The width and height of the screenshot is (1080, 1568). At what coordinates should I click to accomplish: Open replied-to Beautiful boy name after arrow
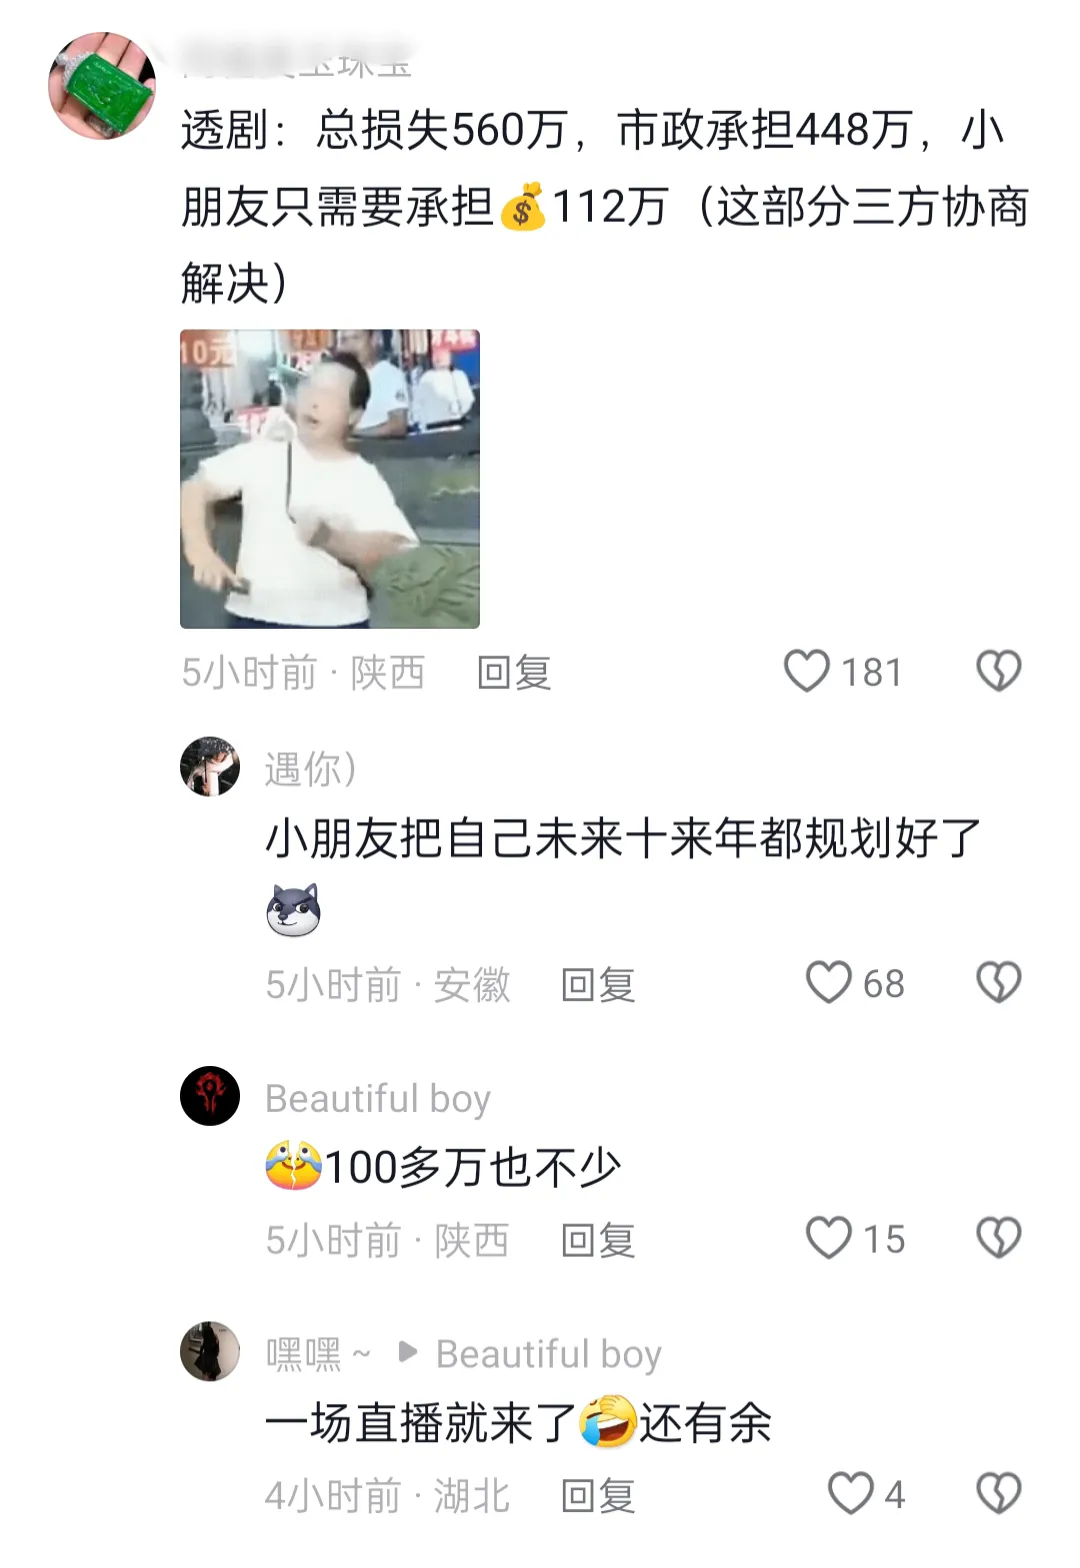point(549,1354)
